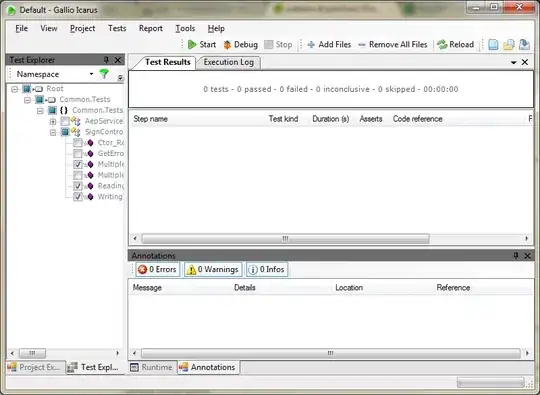Check the AepService fixture checkbox
Viewport: 540px width, 395px height.
pos(65,121)
